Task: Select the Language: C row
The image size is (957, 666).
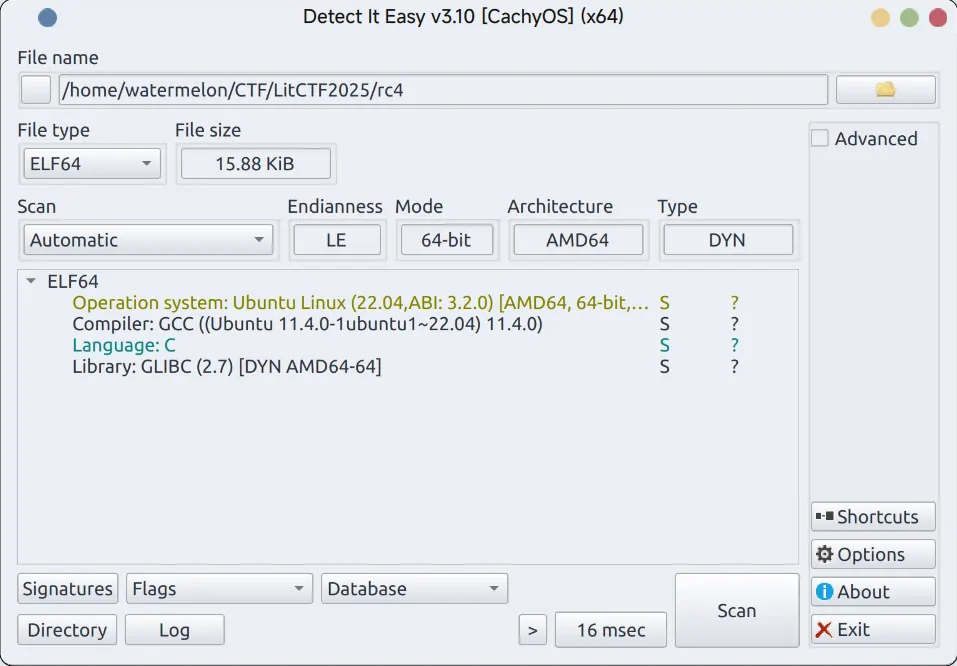Action: [408, 345]
